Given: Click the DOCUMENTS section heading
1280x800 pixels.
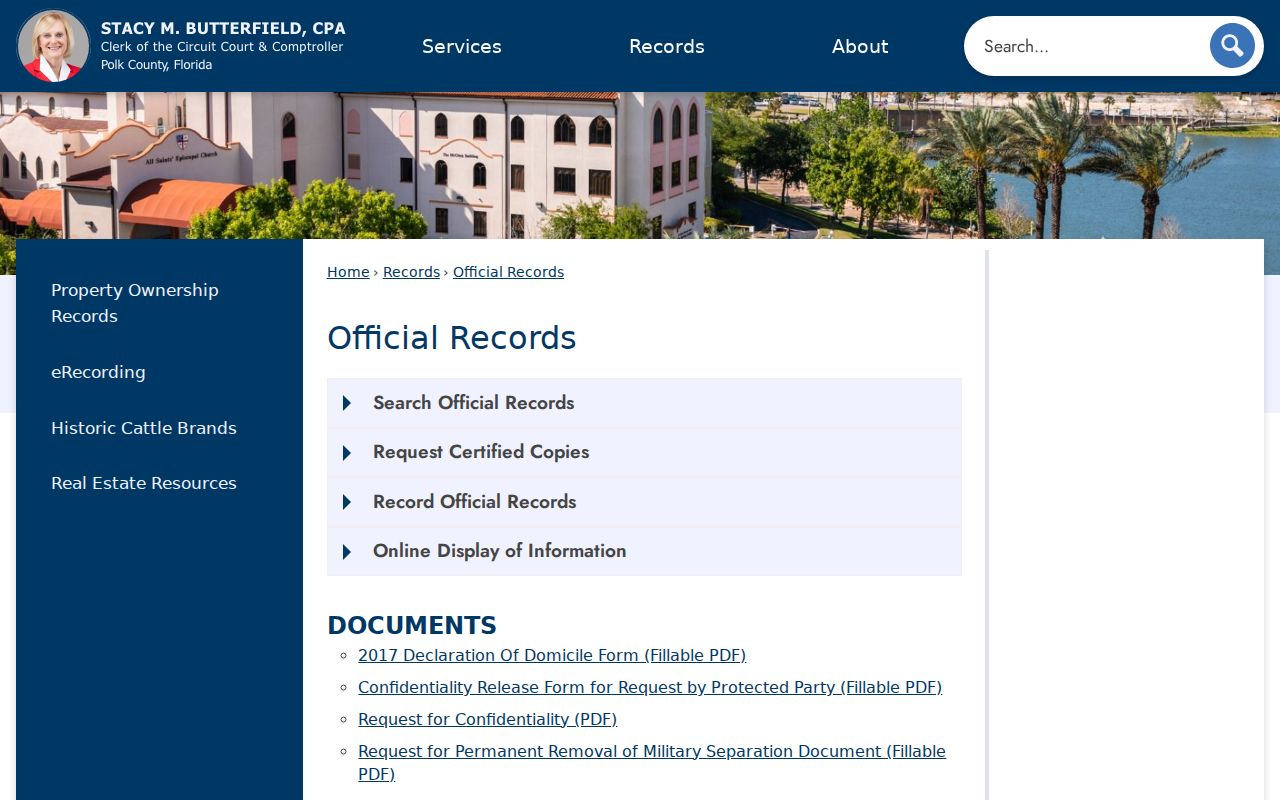Looking at the screenshot, I should pyautogui.click(x=412, y=626).
